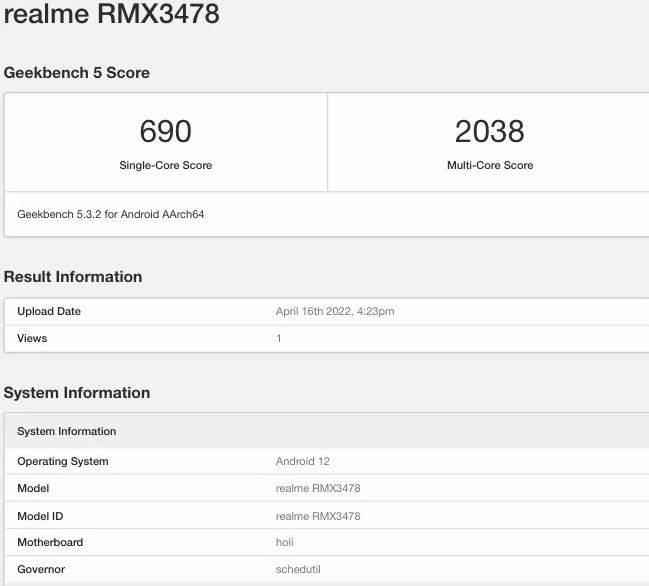Click the System Information table header row
Viewport: 649px width, 586px height.
(x=327, y=431)
